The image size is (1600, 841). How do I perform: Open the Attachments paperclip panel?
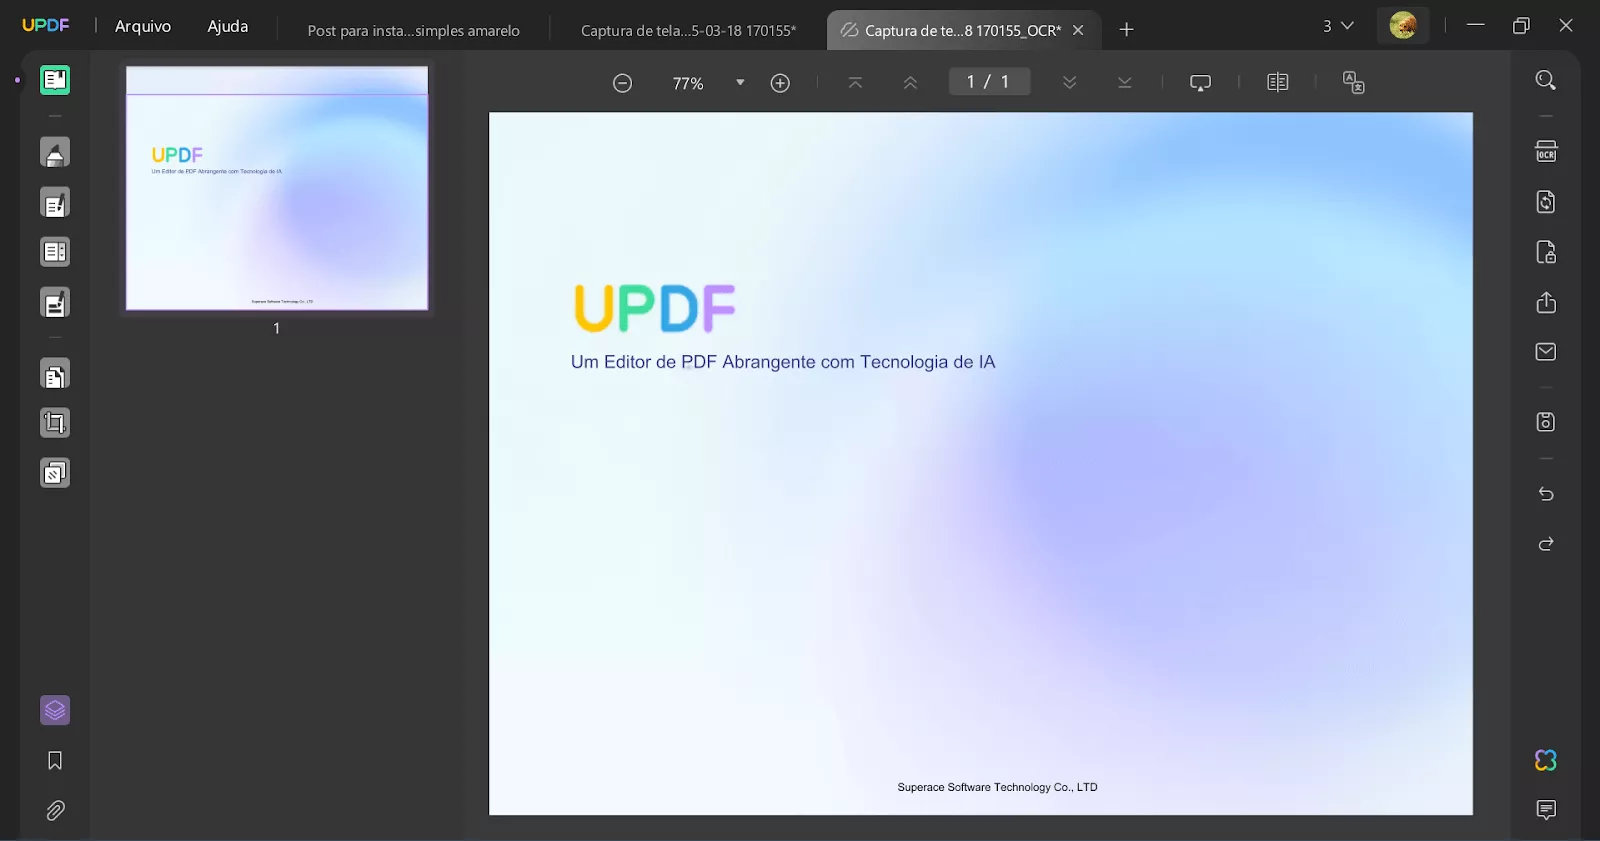(x=55, y=811)
